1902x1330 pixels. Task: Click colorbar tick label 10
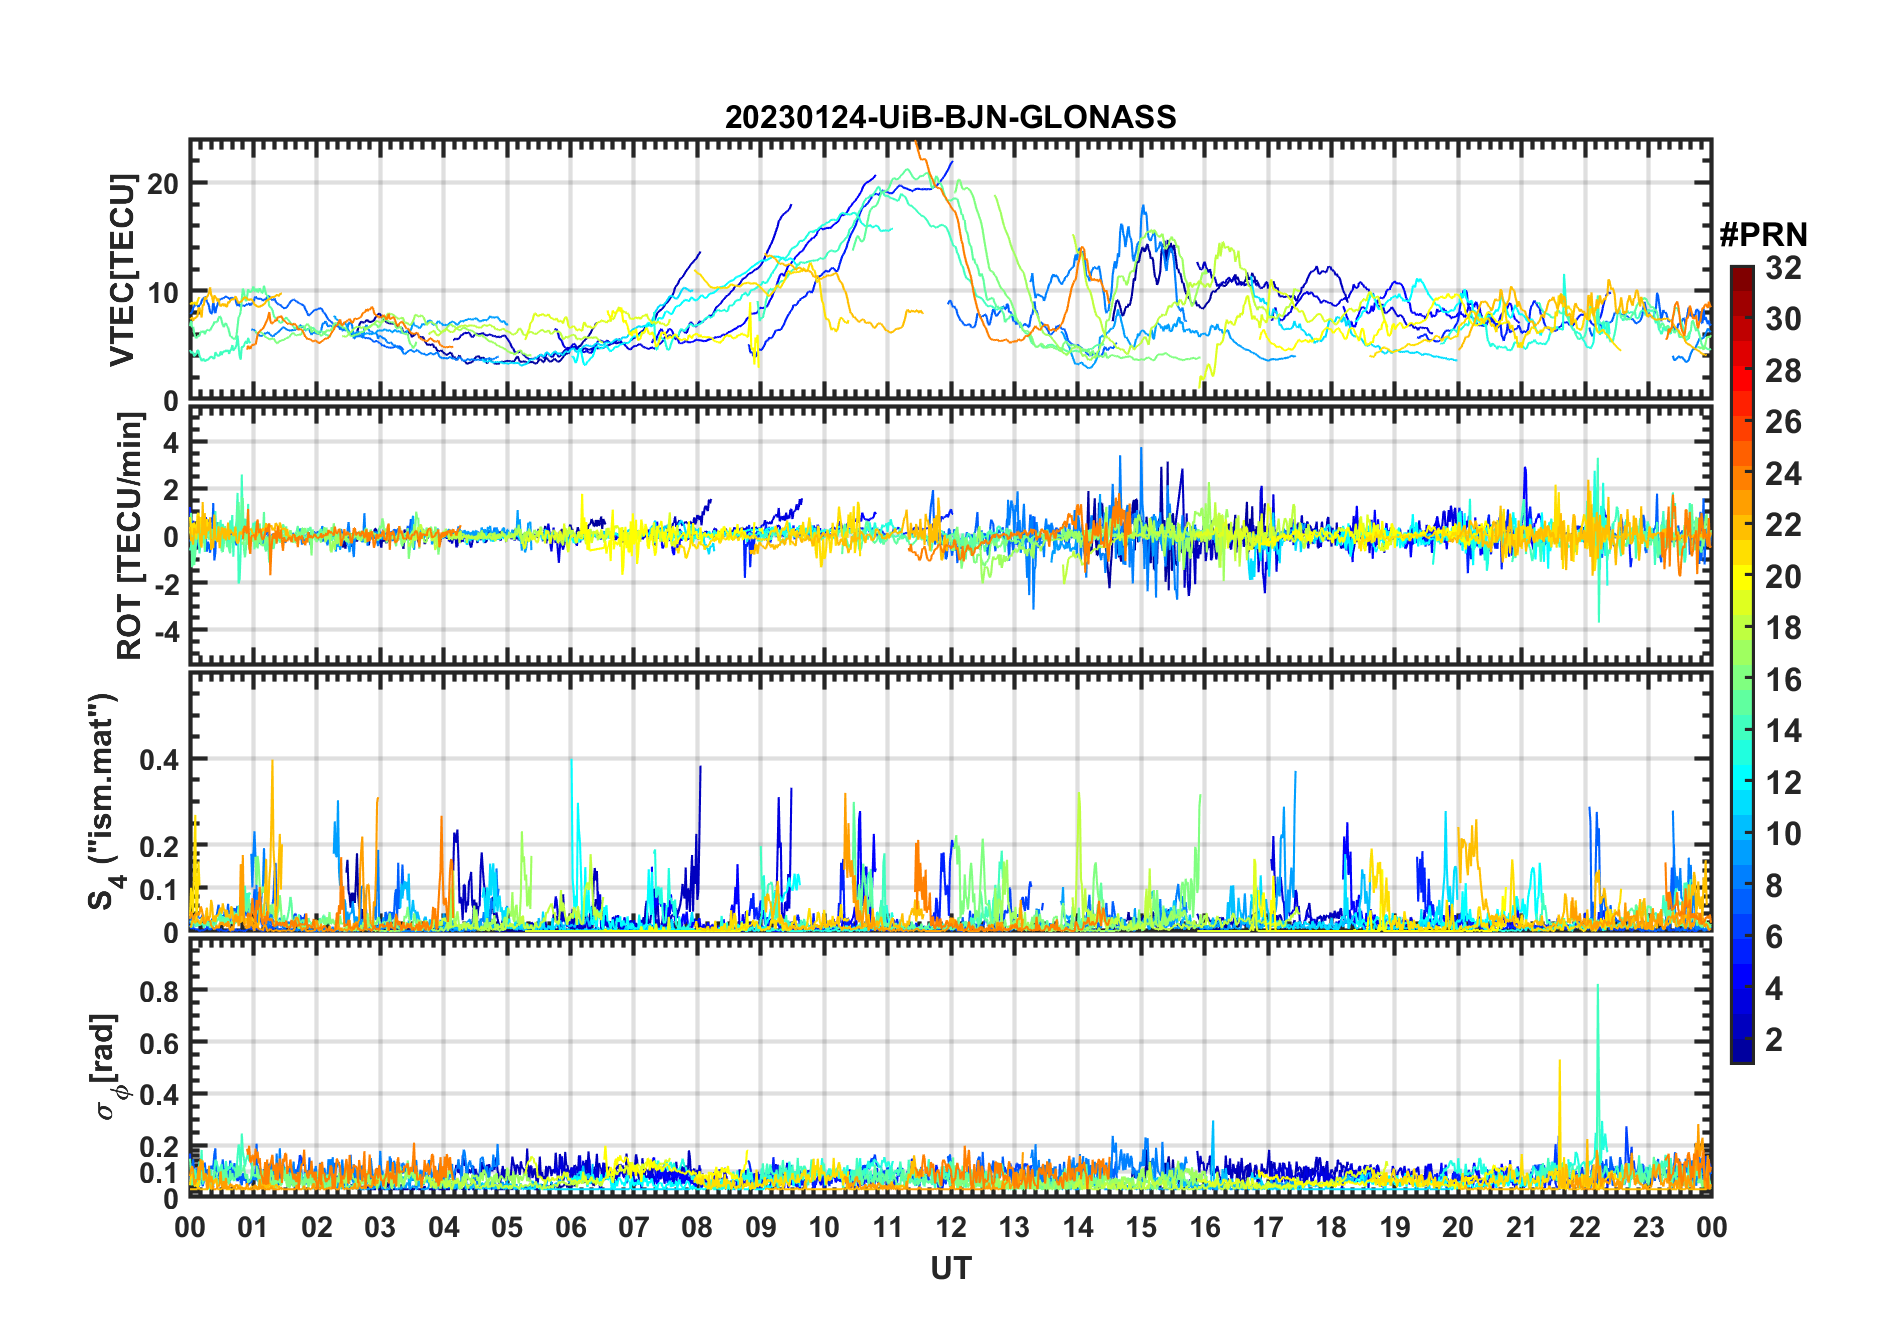tap(1783, 834)
